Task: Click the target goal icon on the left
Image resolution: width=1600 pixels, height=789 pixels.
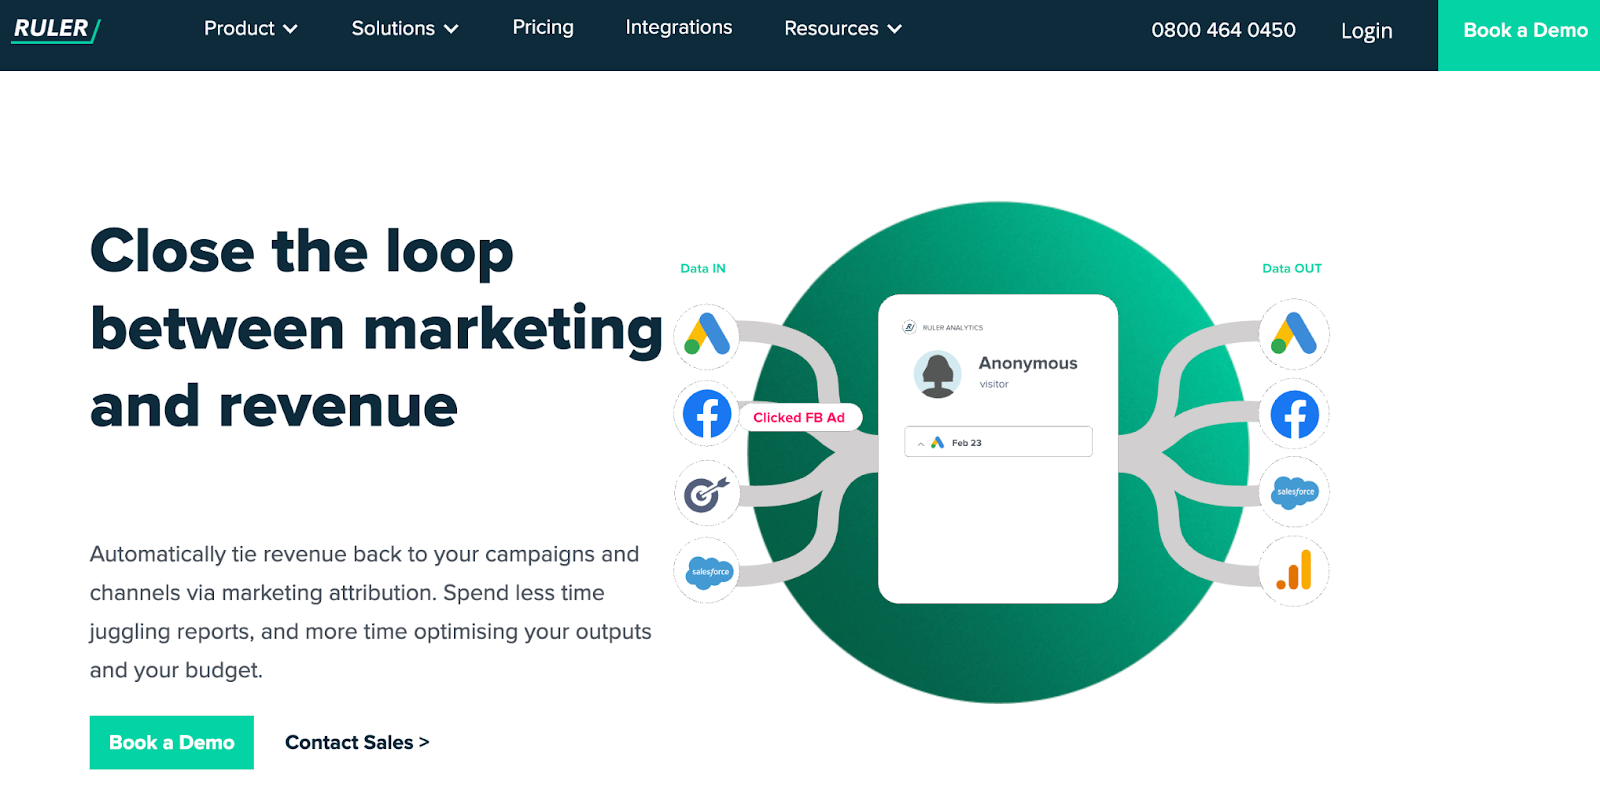Action: 707,492
